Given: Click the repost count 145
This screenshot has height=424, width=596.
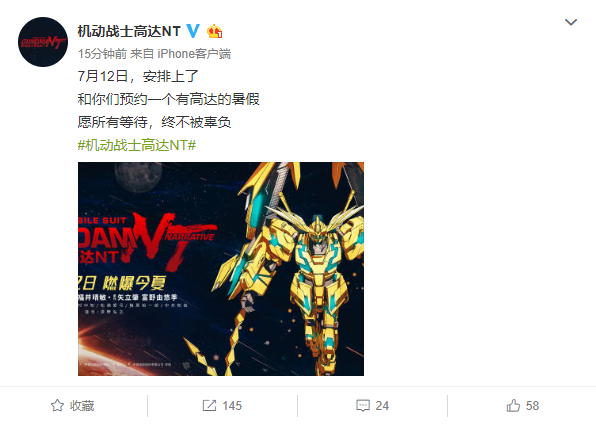Looking at the screenshot, I should coord(232,405).
